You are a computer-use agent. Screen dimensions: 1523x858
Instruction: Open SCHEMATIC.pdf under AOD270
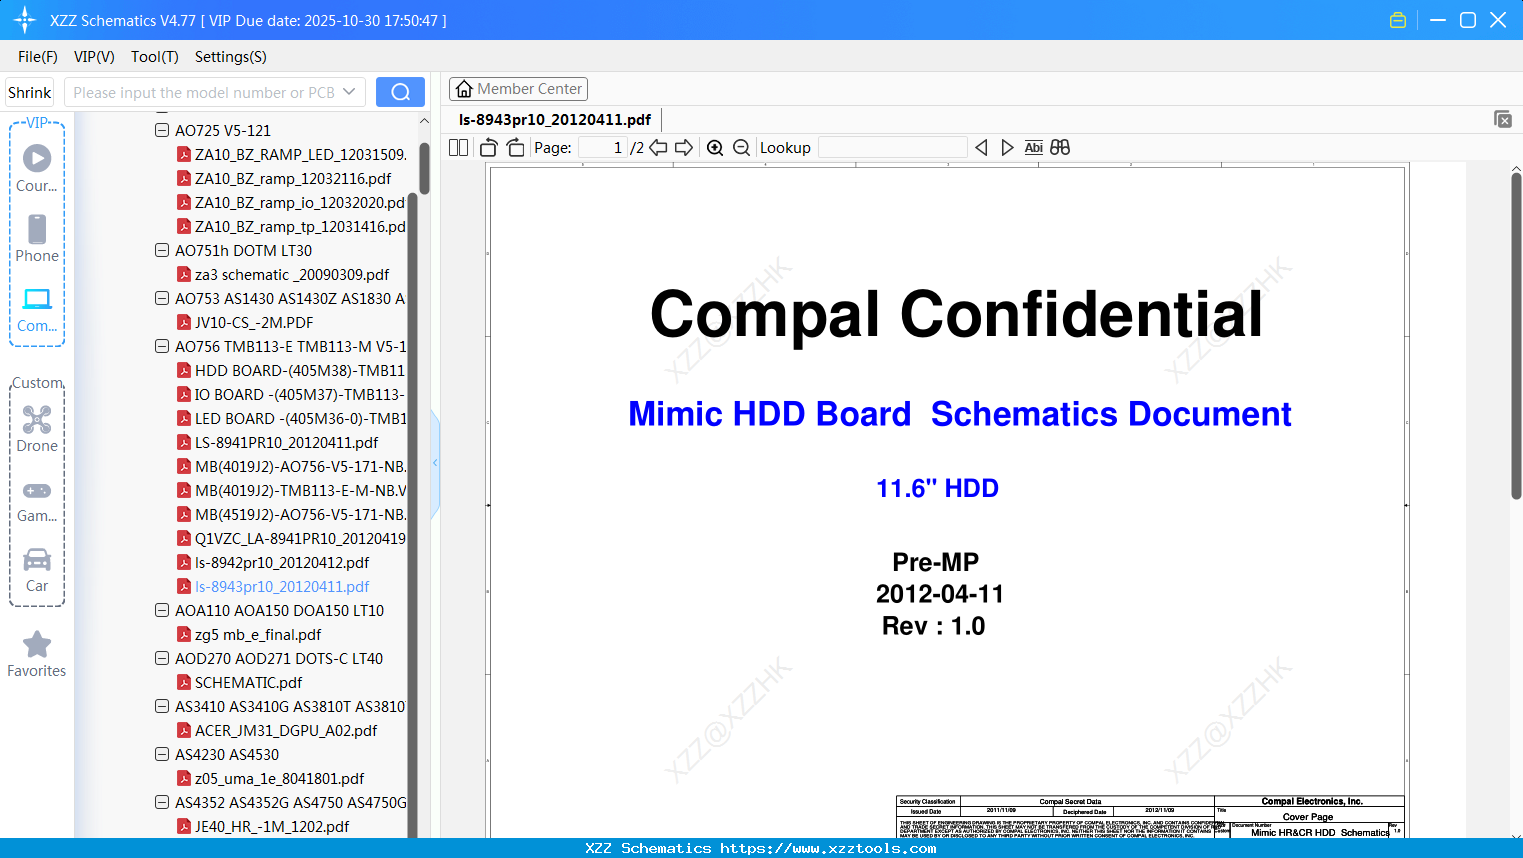tap(240, 682)
